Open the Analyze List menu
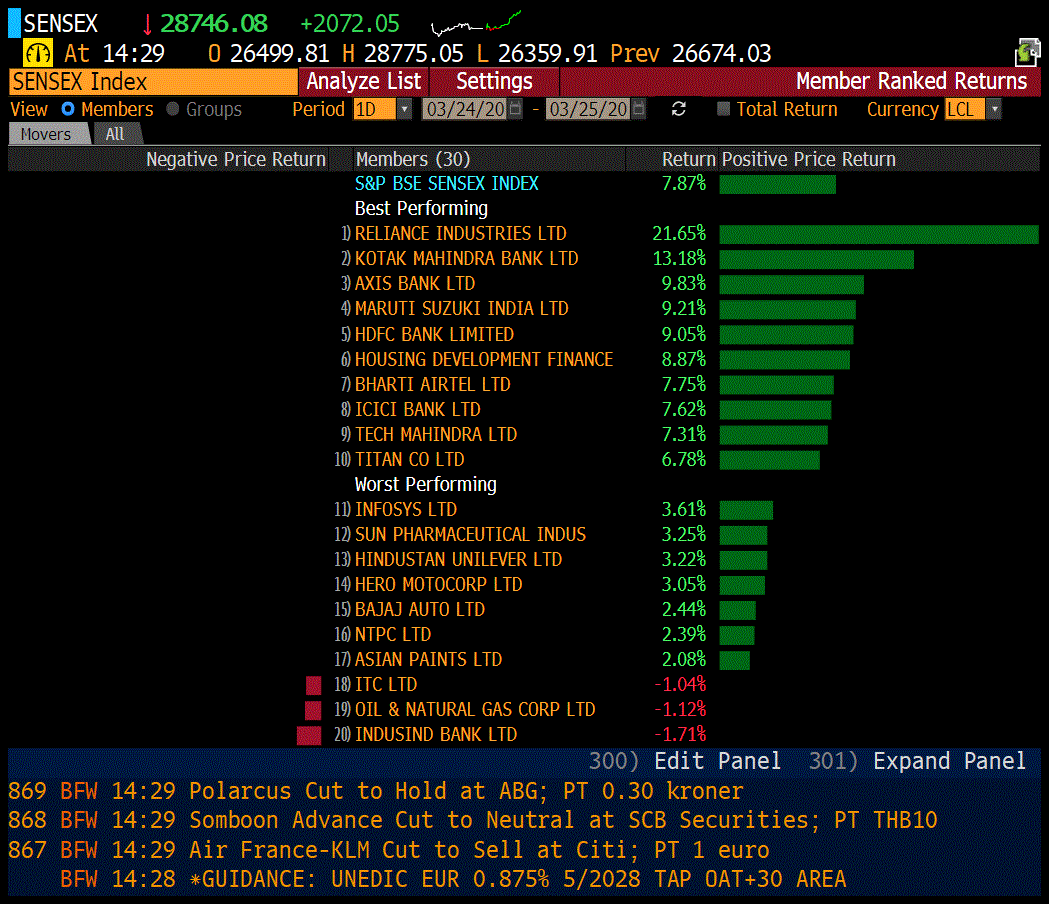This screenshot has width=1049, height=904. pos(364,82)
